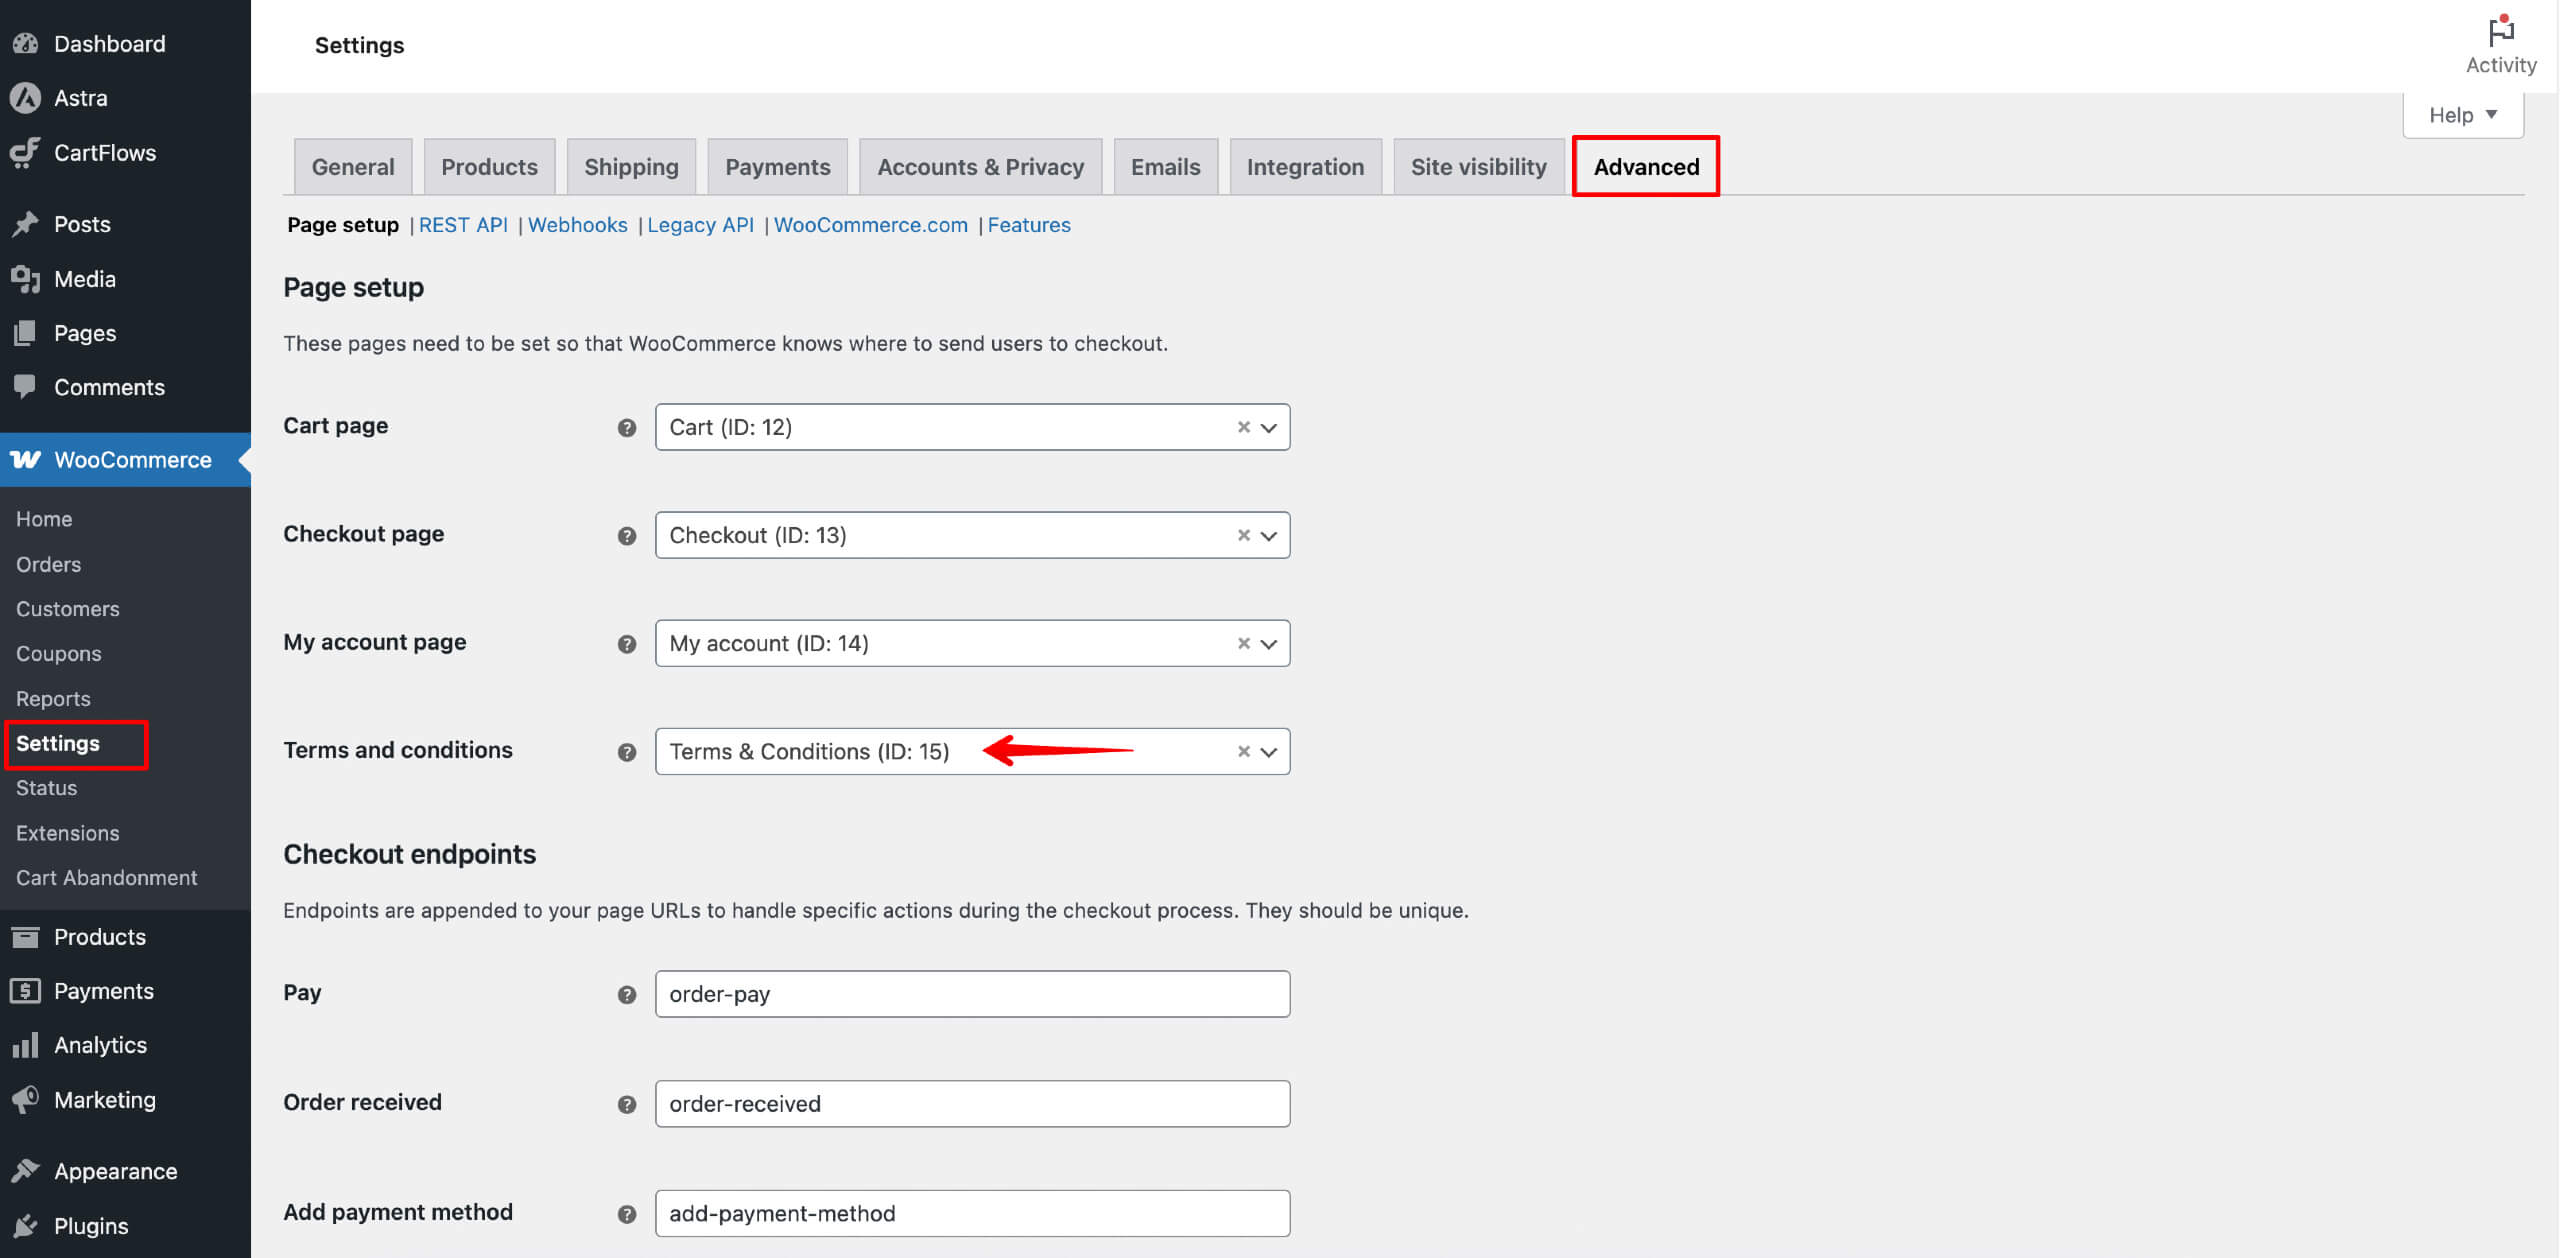Image resolution: width=2560 pixels, height=1258 pixels.
Task: Open the WooCommerce.com section link
Action: pos(871,225)
